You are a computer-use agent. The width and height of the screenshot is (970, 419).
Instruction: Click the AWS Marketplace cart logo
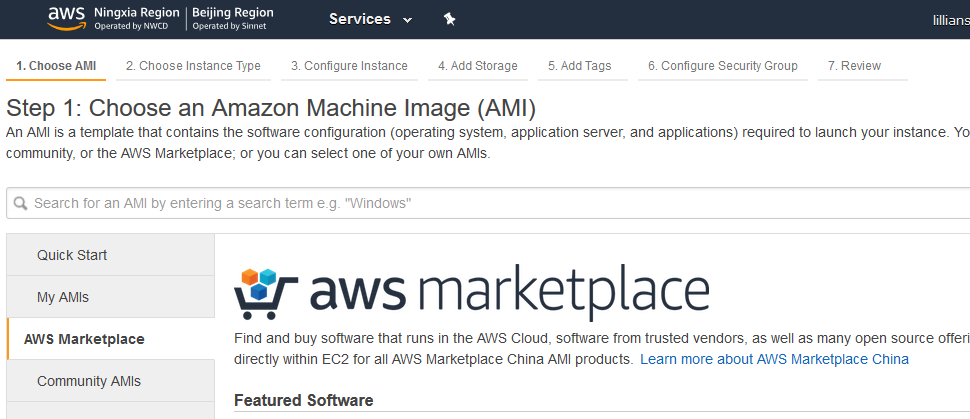[x=266, y=294]
